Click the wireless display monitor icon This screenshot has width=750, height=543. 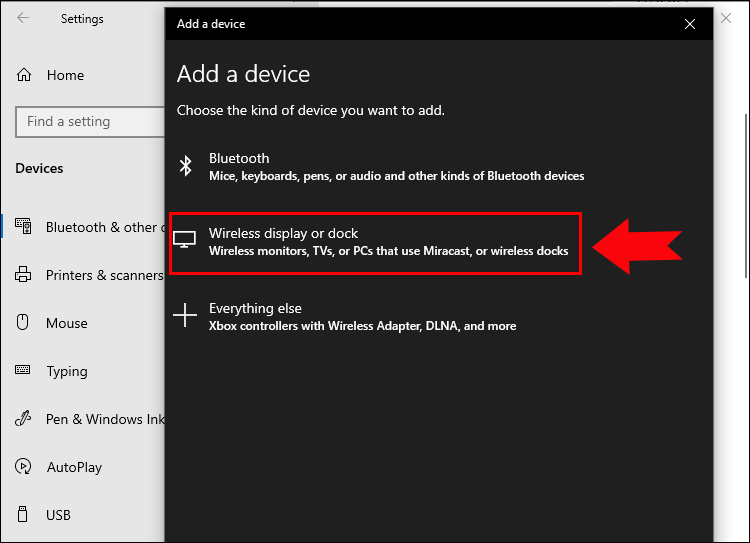pos(185,240)
